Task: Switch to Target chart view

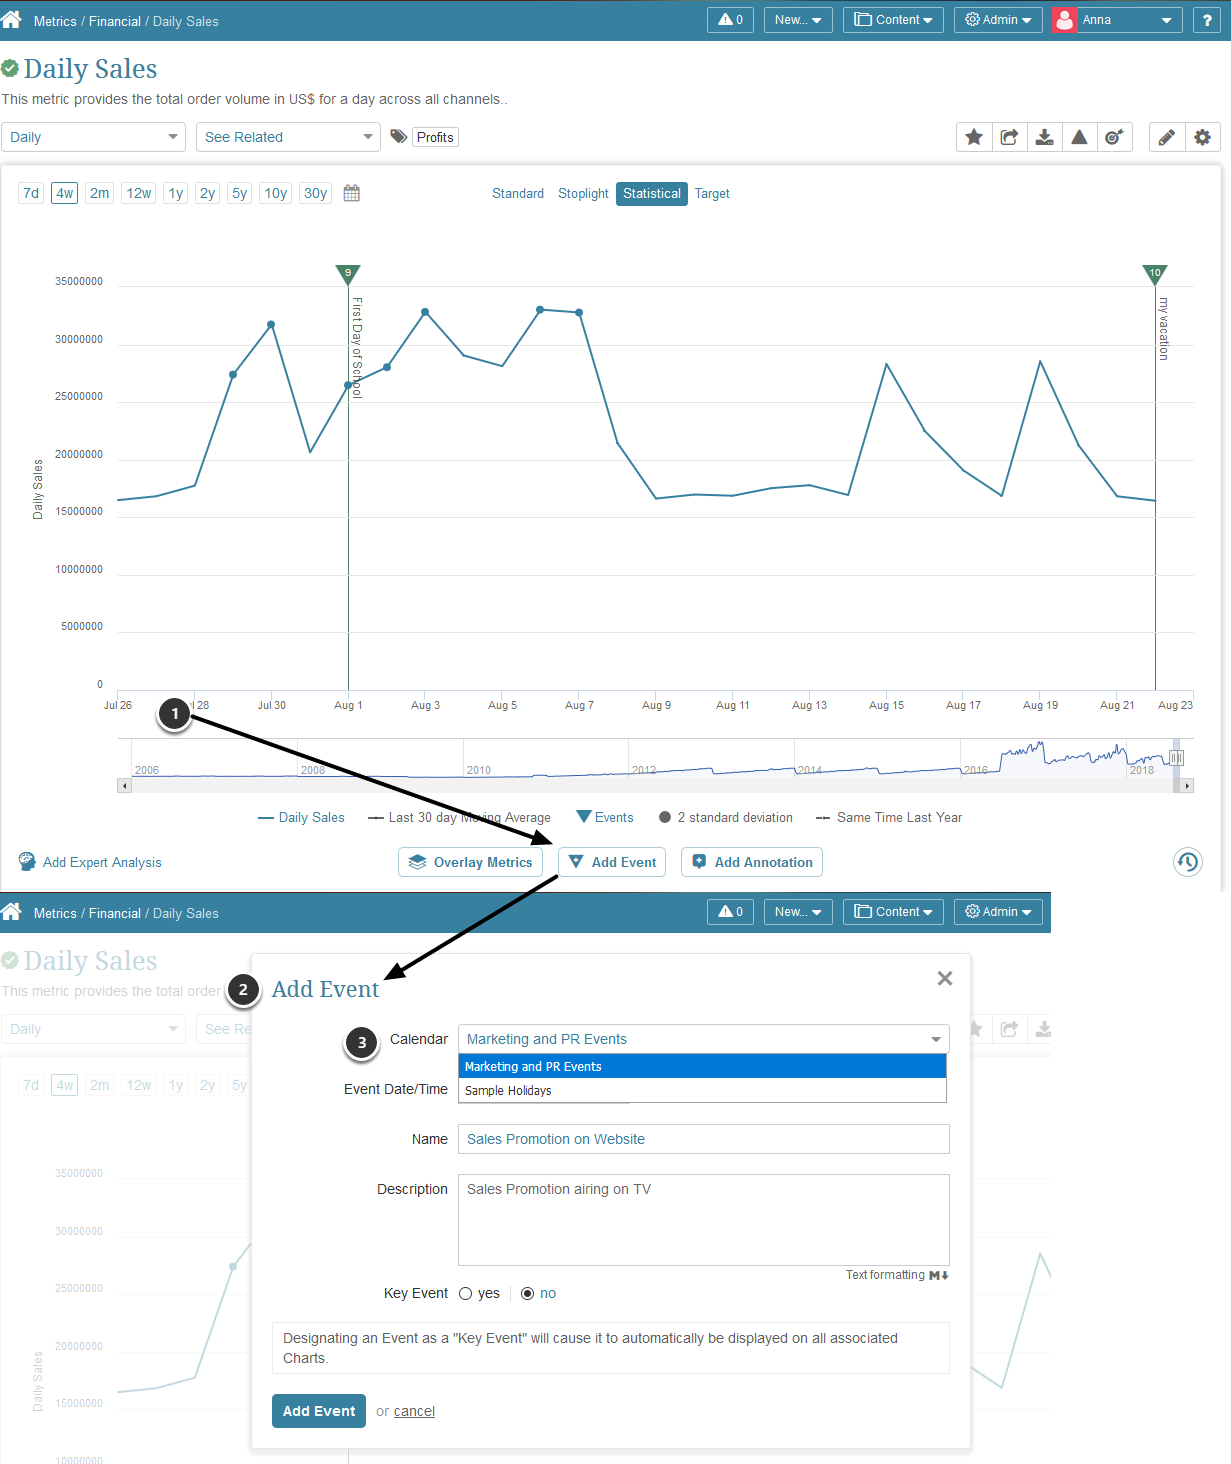Action: (712, 193)
